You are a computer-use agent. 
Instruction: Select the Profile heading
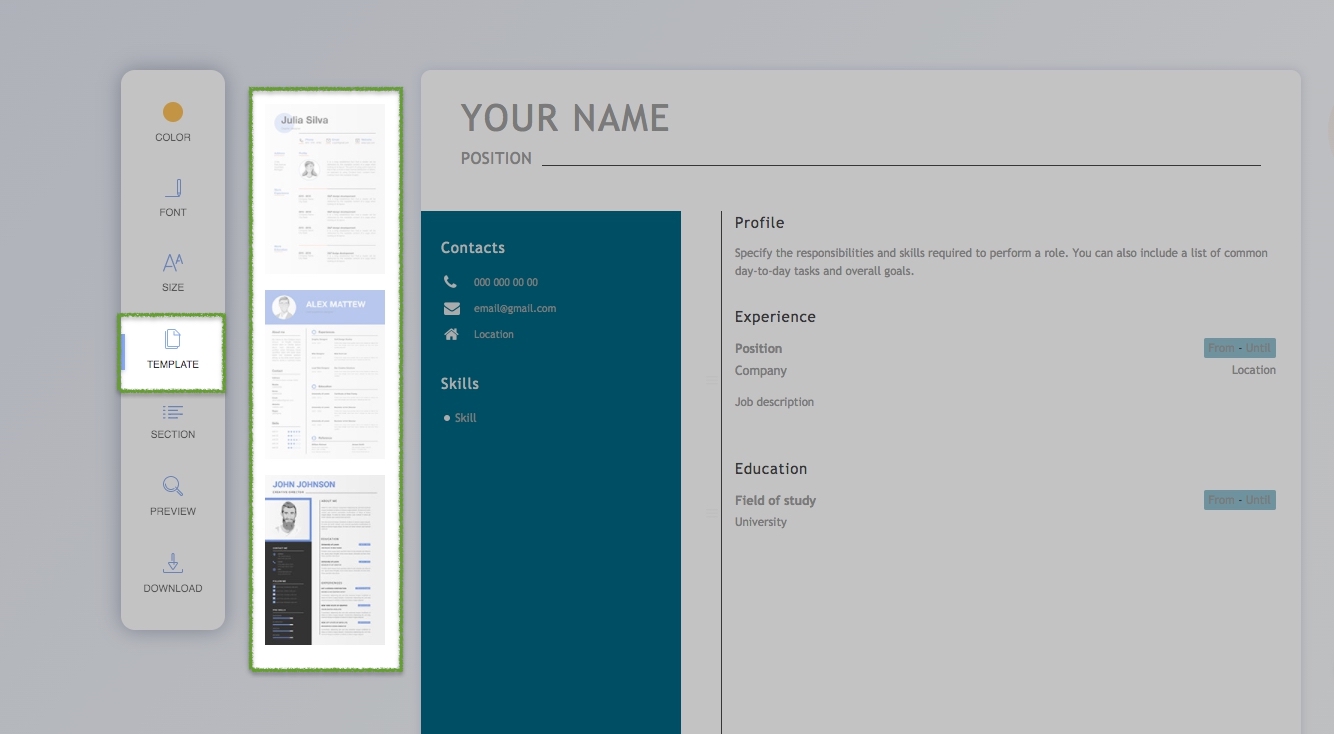click(x=760, y=223)
